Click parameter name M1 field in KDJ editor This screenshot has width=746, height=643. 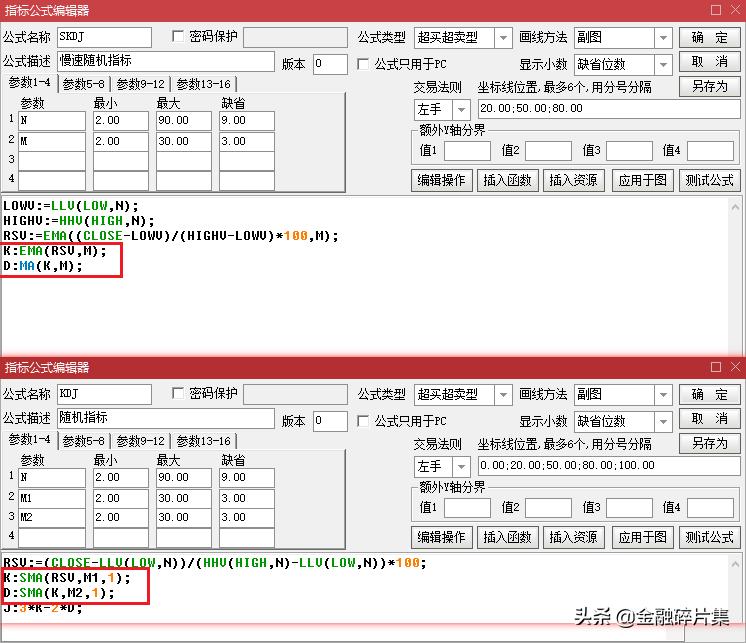click(x=52, y=499)
